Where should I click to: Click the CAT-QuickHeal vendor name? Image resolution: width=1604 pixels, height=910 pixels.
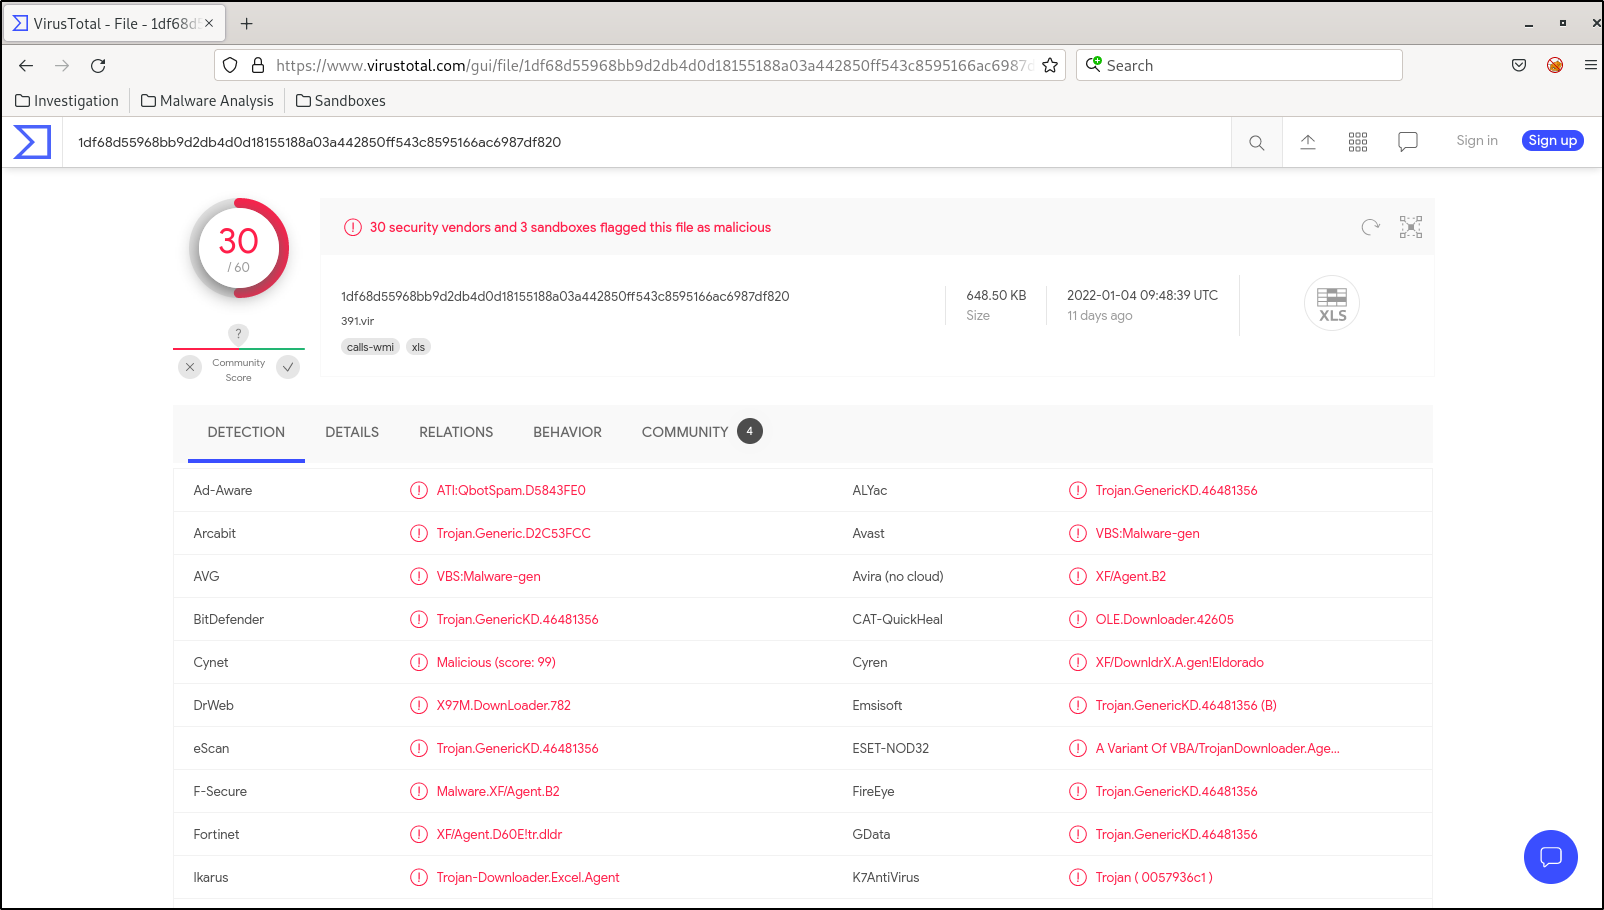click(x=897, y=619)
